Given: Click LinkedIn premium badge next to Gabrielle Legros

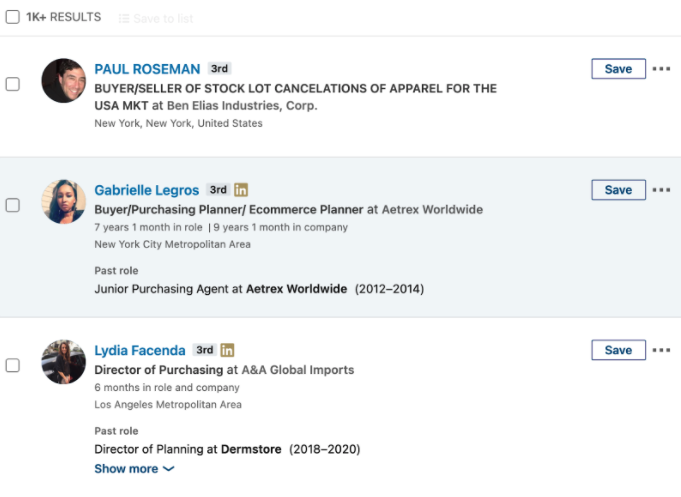Looking at the screenshot, I should tap(241, 190).
